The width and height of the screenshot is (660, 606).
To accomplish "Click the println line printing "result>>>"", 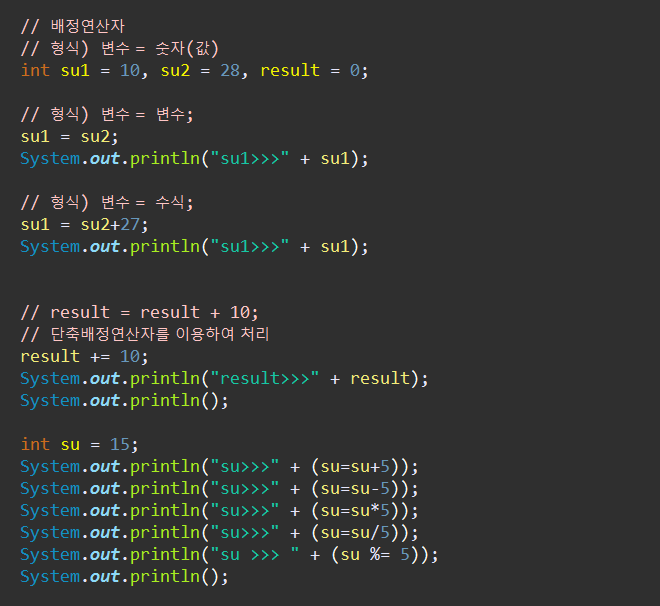I will [224, 379].
